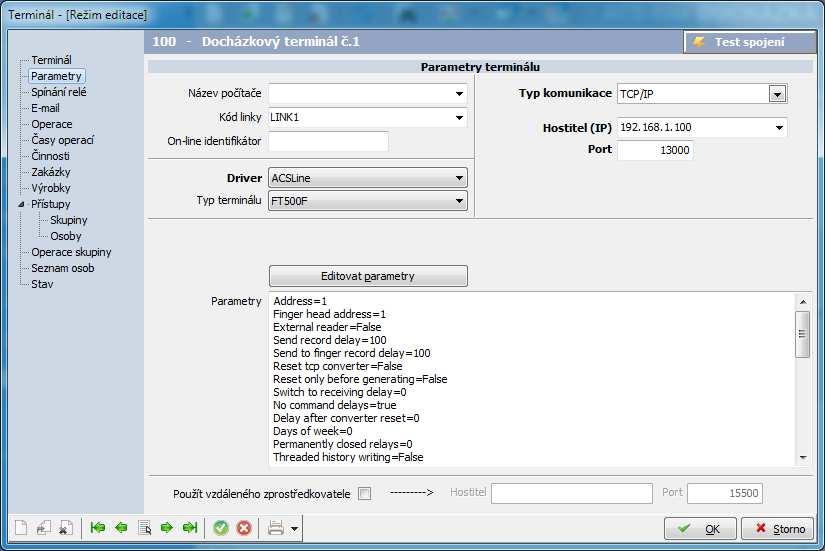
Task: Cancel changes with red cross icon
Action: [x=244, y=527]
